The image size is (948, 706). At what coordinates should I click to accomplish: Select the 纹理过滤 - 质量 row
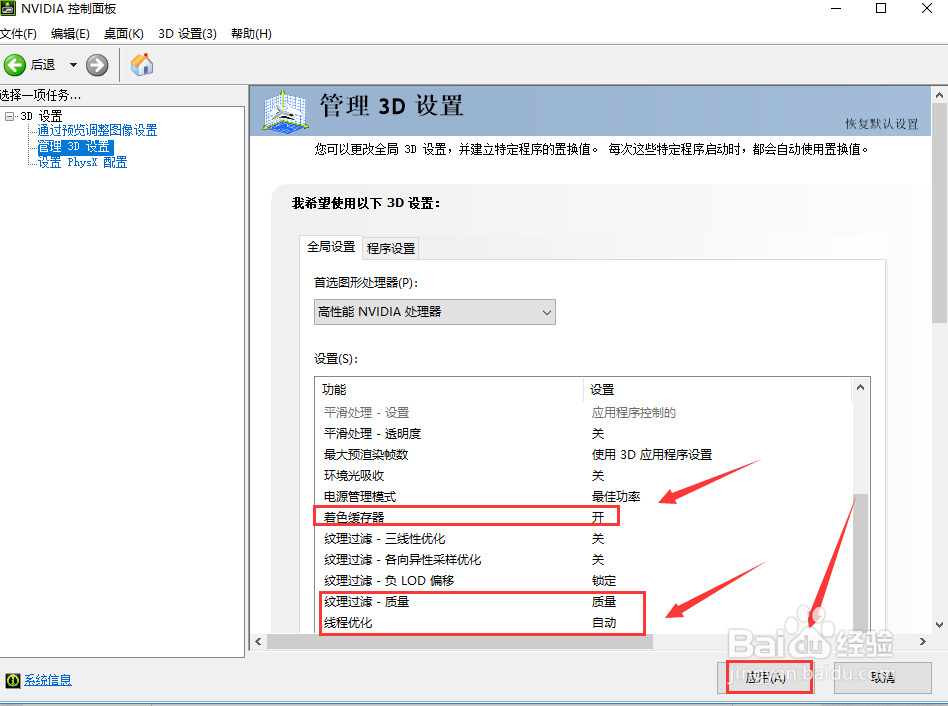[x=583, y=601]
